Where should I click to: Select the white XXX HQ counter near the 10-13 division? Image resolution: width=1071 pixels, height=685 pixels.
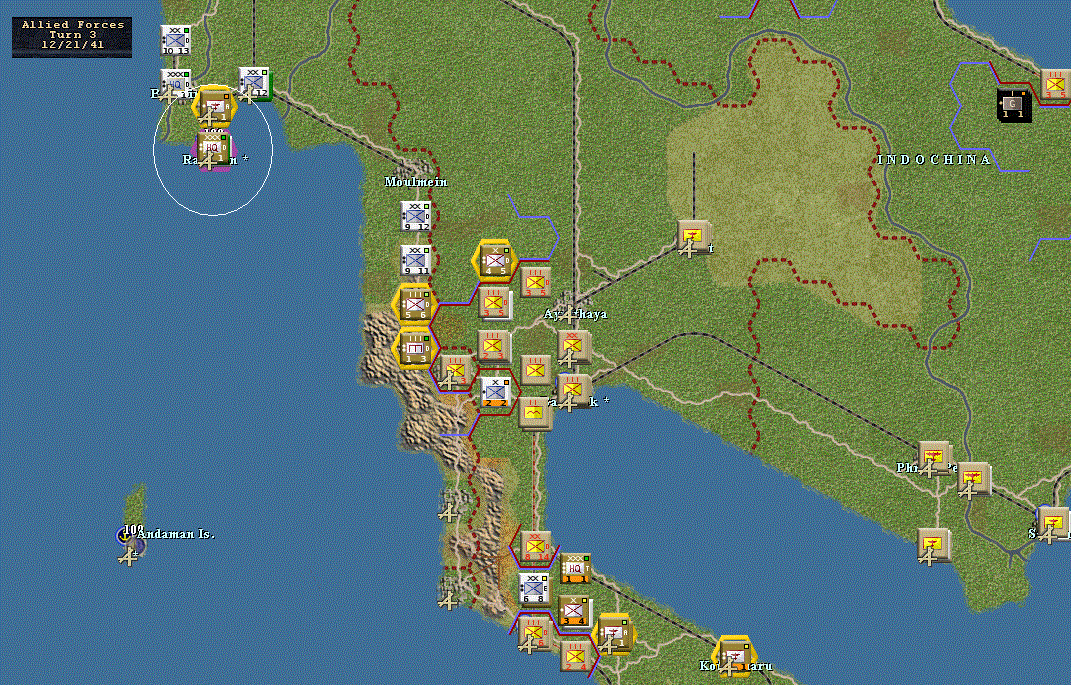pyautogui.click(x=175, y=83)
